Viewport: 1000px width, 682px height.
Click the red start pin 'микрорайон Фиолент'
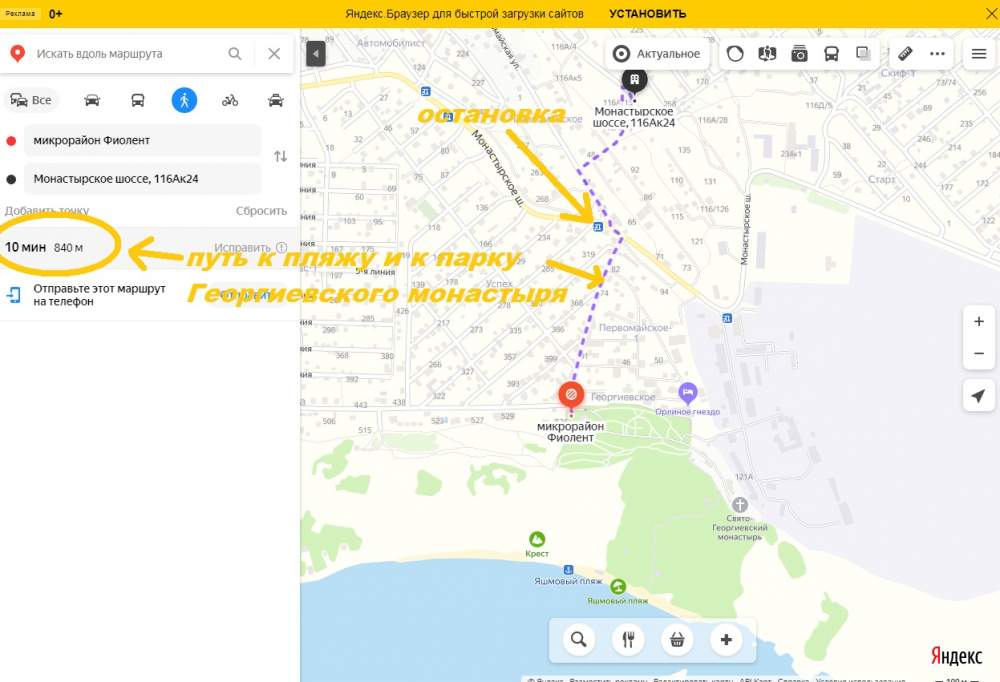(x=571, y=396)
